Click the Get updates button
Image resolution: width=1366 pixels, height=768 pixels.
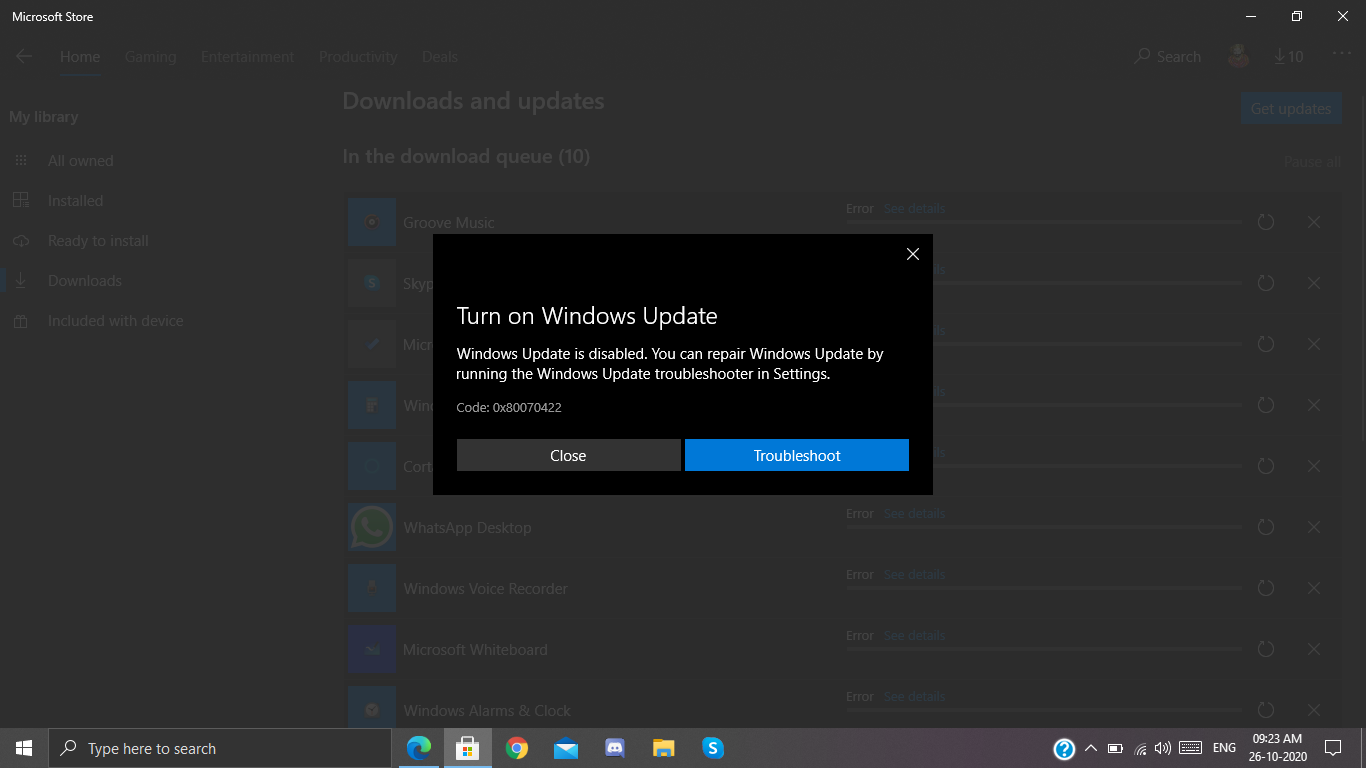[x=1290, y=108]
